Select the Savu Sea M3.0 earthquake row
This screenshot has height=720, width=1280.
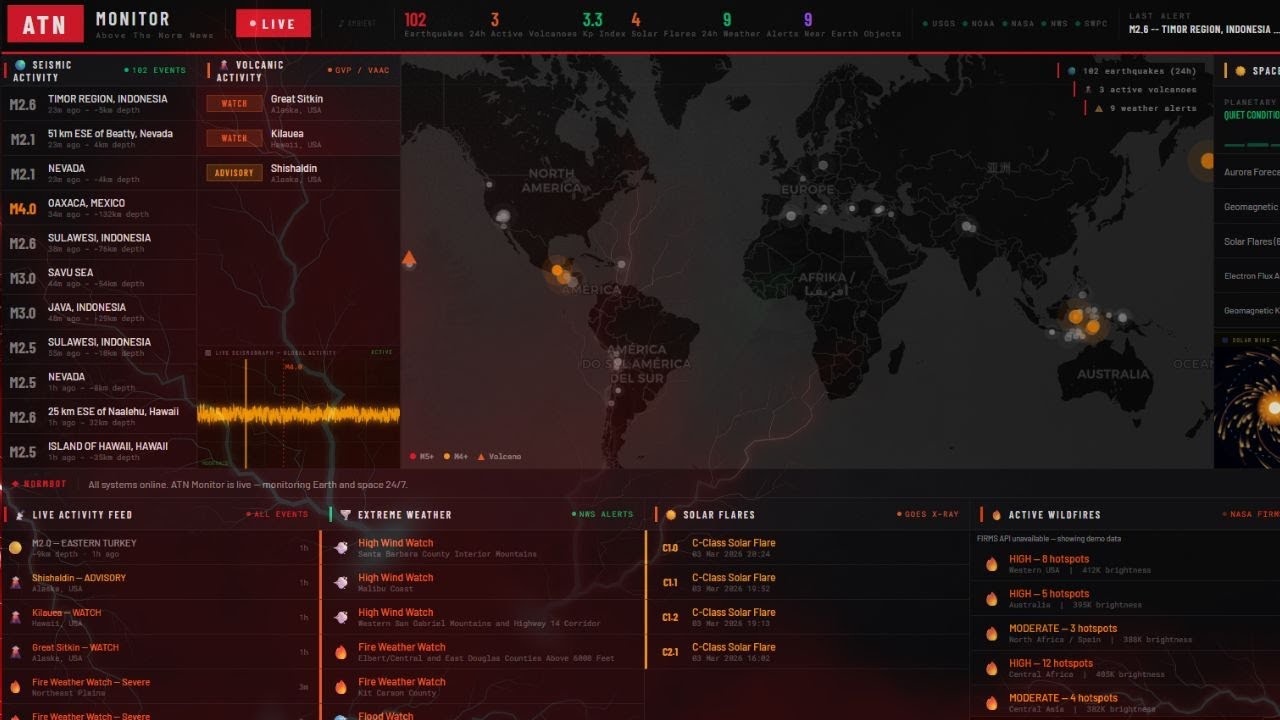[99, 277]
